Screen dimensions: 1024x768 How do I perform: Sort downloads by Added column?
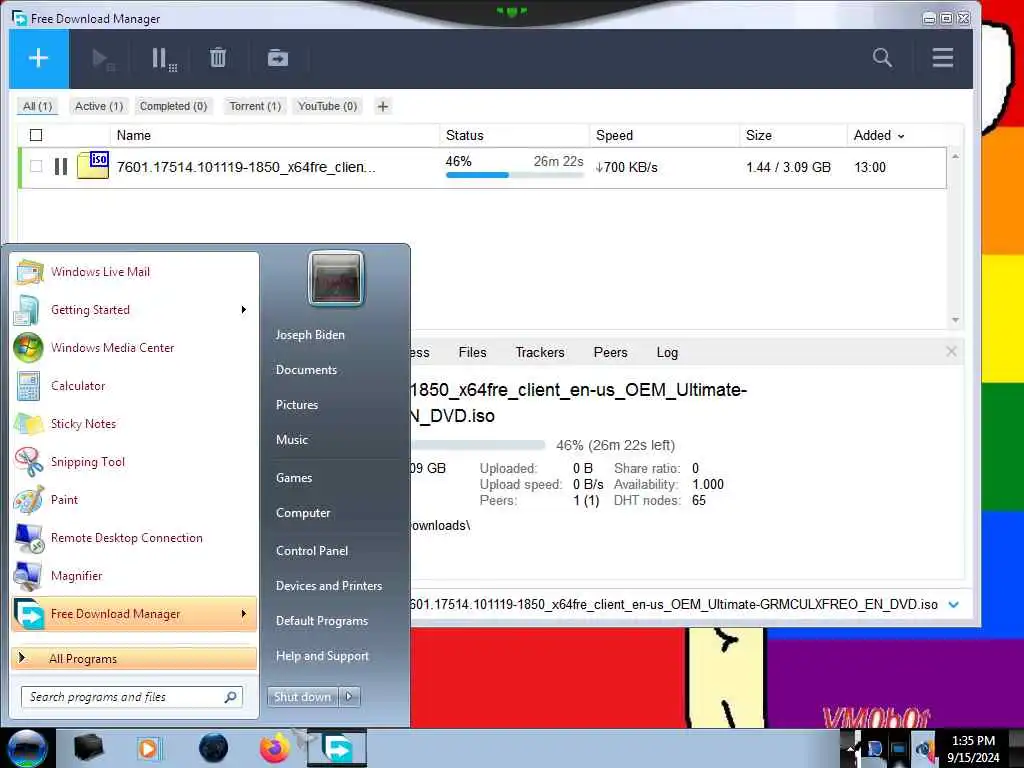(878, 135)
